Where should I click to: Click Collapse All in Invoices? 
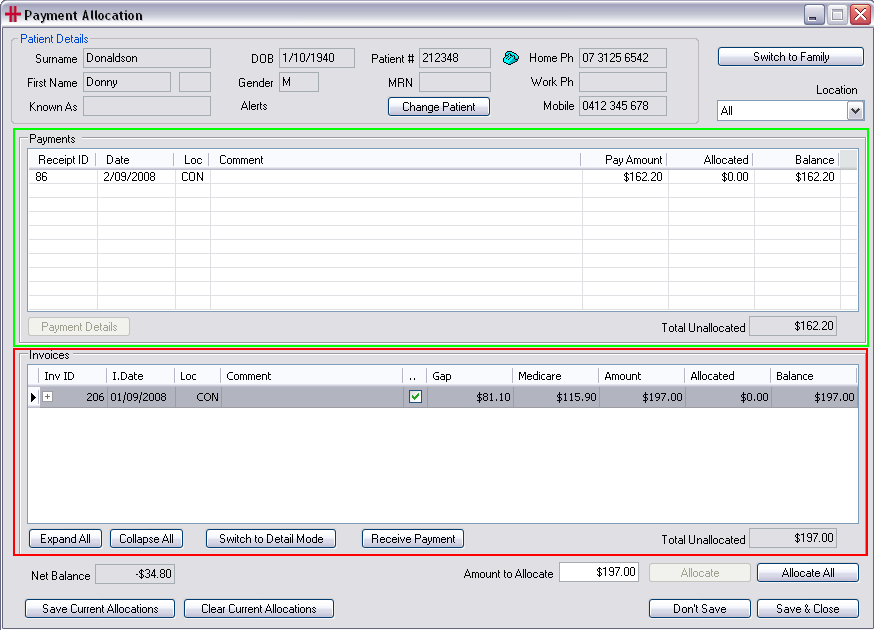pos(146,539)
